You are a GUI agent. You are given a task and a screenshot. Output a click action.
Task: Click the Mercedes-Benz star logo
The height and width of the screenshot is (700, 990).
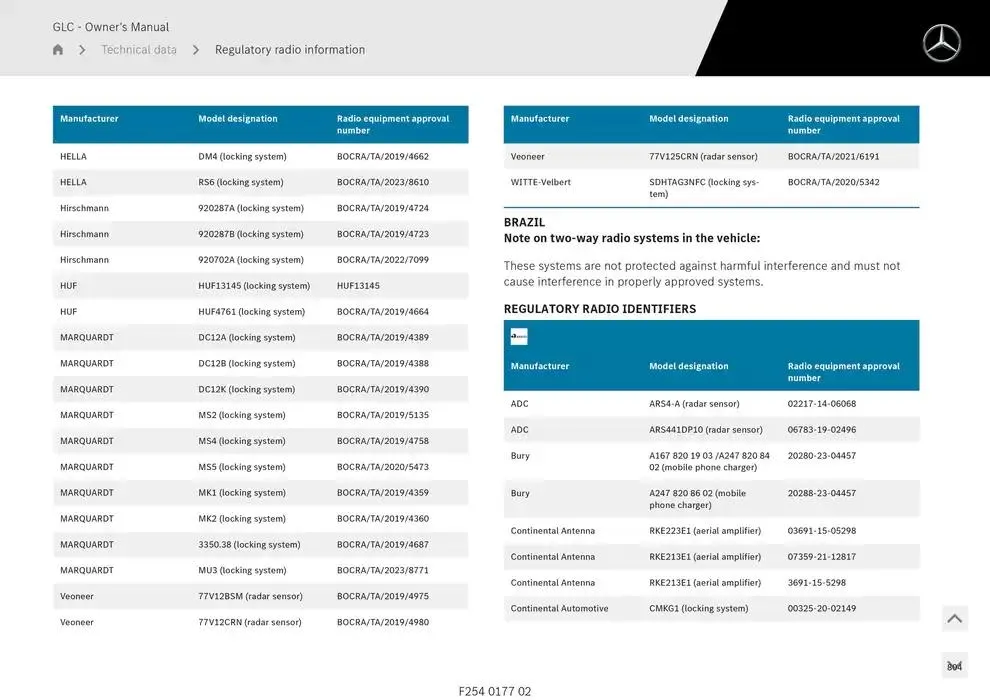(941, 44)
